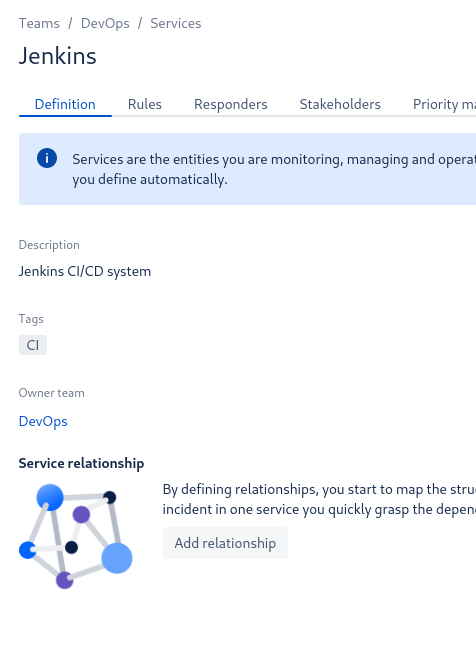Image resolution: width=476 pixels, height=647 pixels.
Task: Select the Definition tab
Action: point(65,104)
